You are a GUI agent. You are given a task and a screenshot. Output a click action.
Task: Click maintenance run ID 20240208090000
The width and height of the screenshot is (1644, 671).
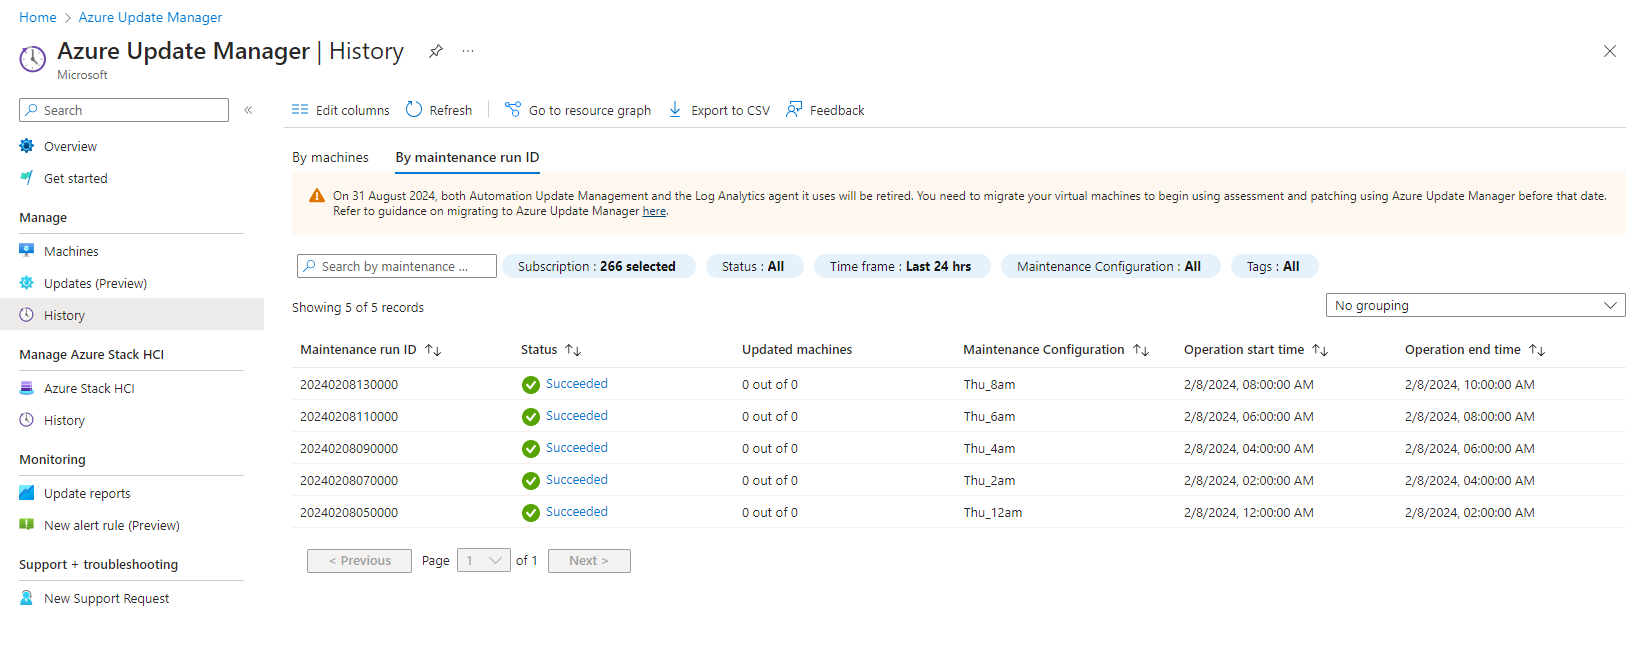(x=349, y=449)
